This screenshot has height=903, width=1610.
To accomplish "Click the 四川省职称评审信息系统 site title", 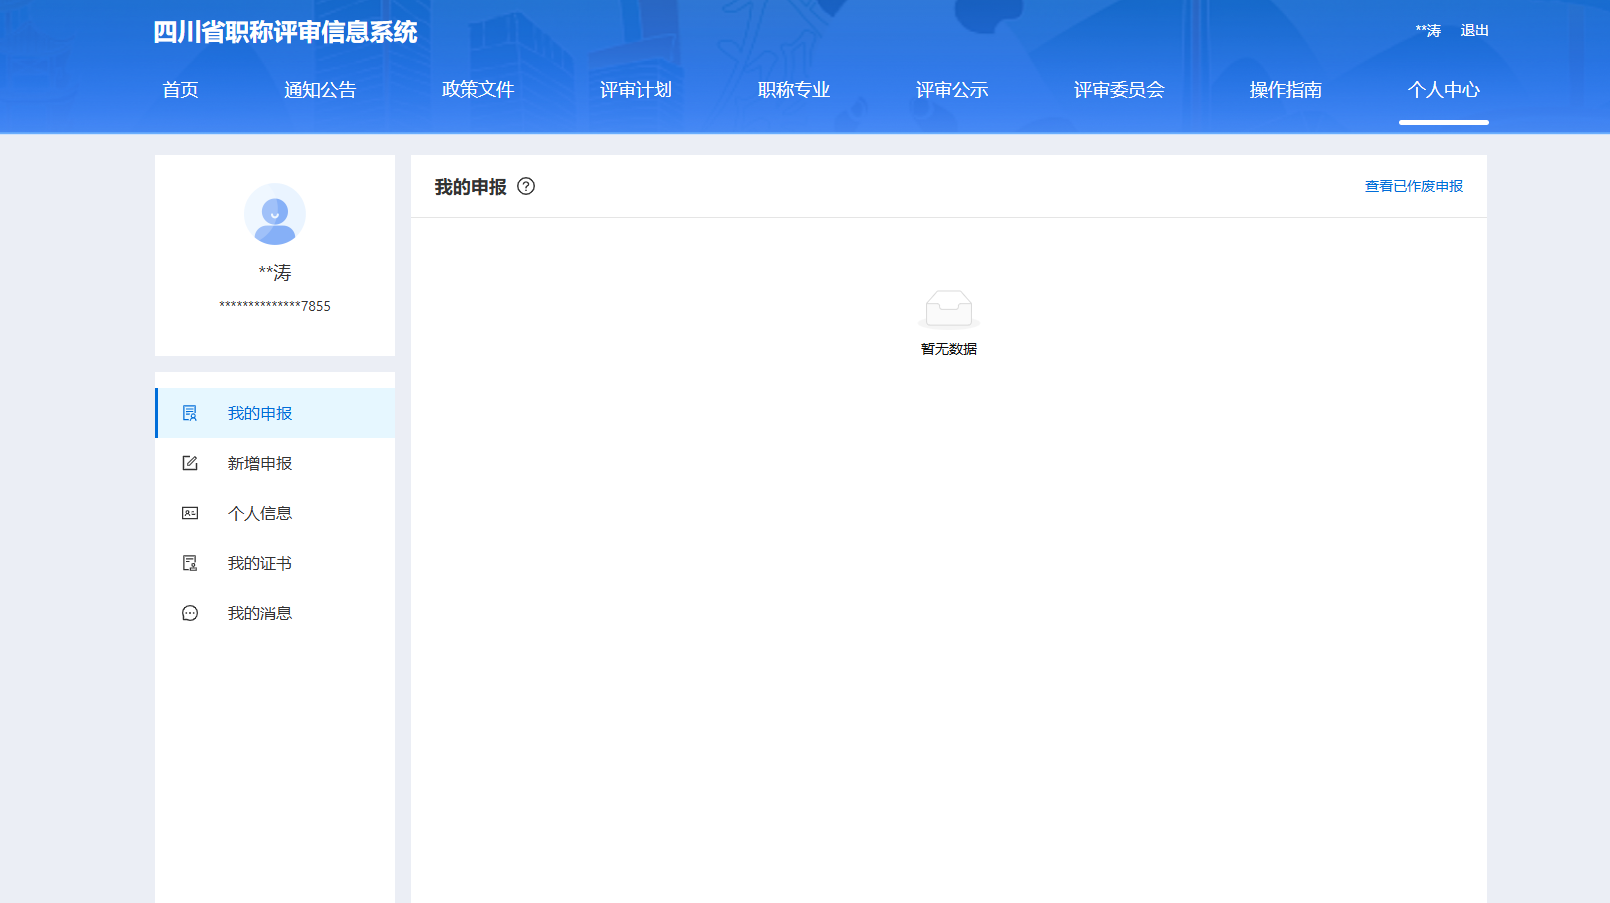I will 285,32.
